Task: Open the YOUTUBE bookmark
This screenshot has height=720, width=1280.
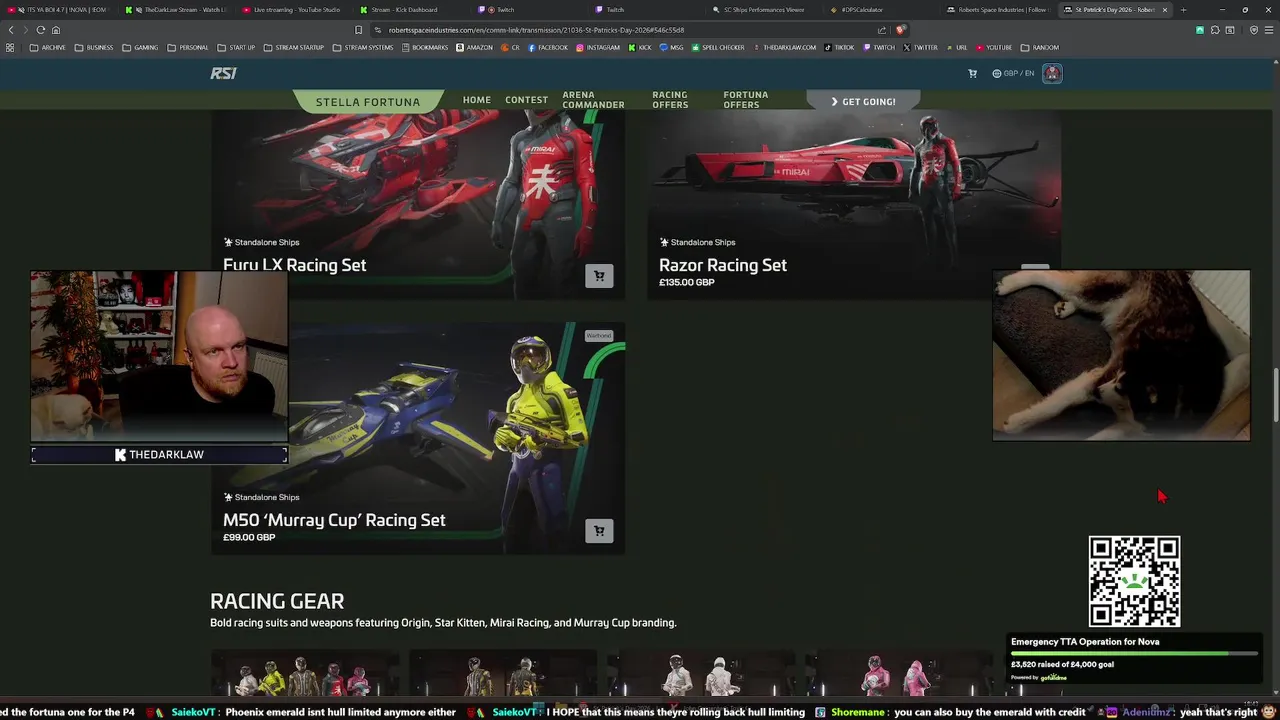Action: [994, 47]
